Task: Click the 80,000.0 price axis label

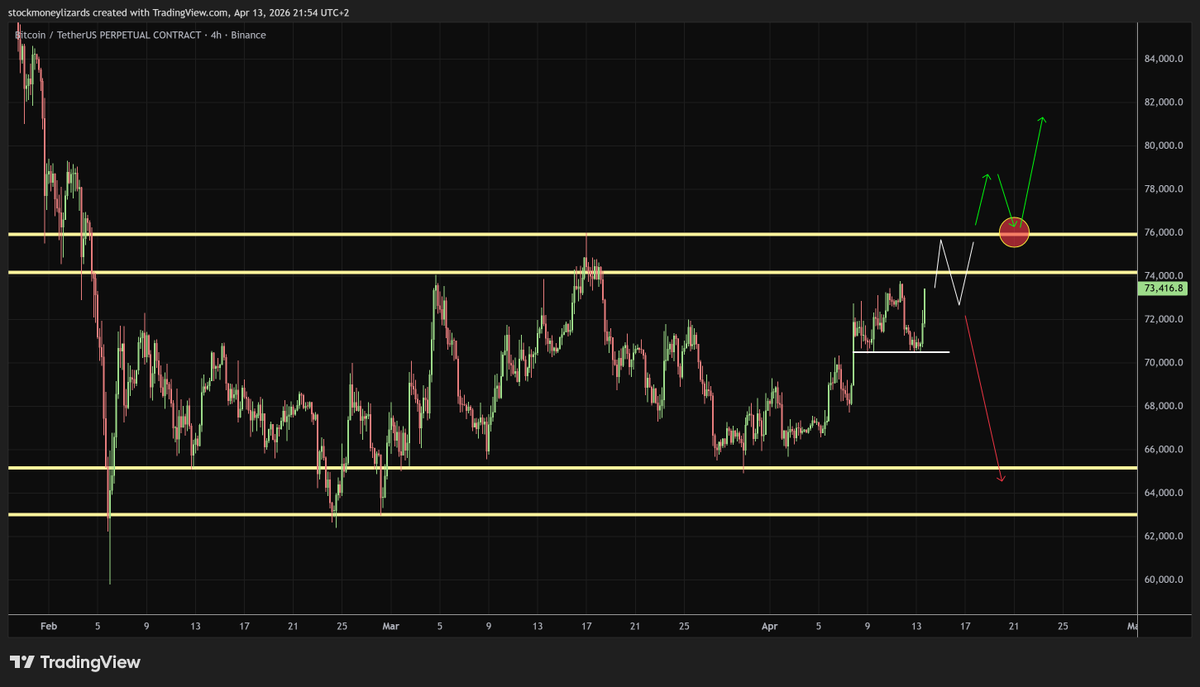Action: [1166, 146]
